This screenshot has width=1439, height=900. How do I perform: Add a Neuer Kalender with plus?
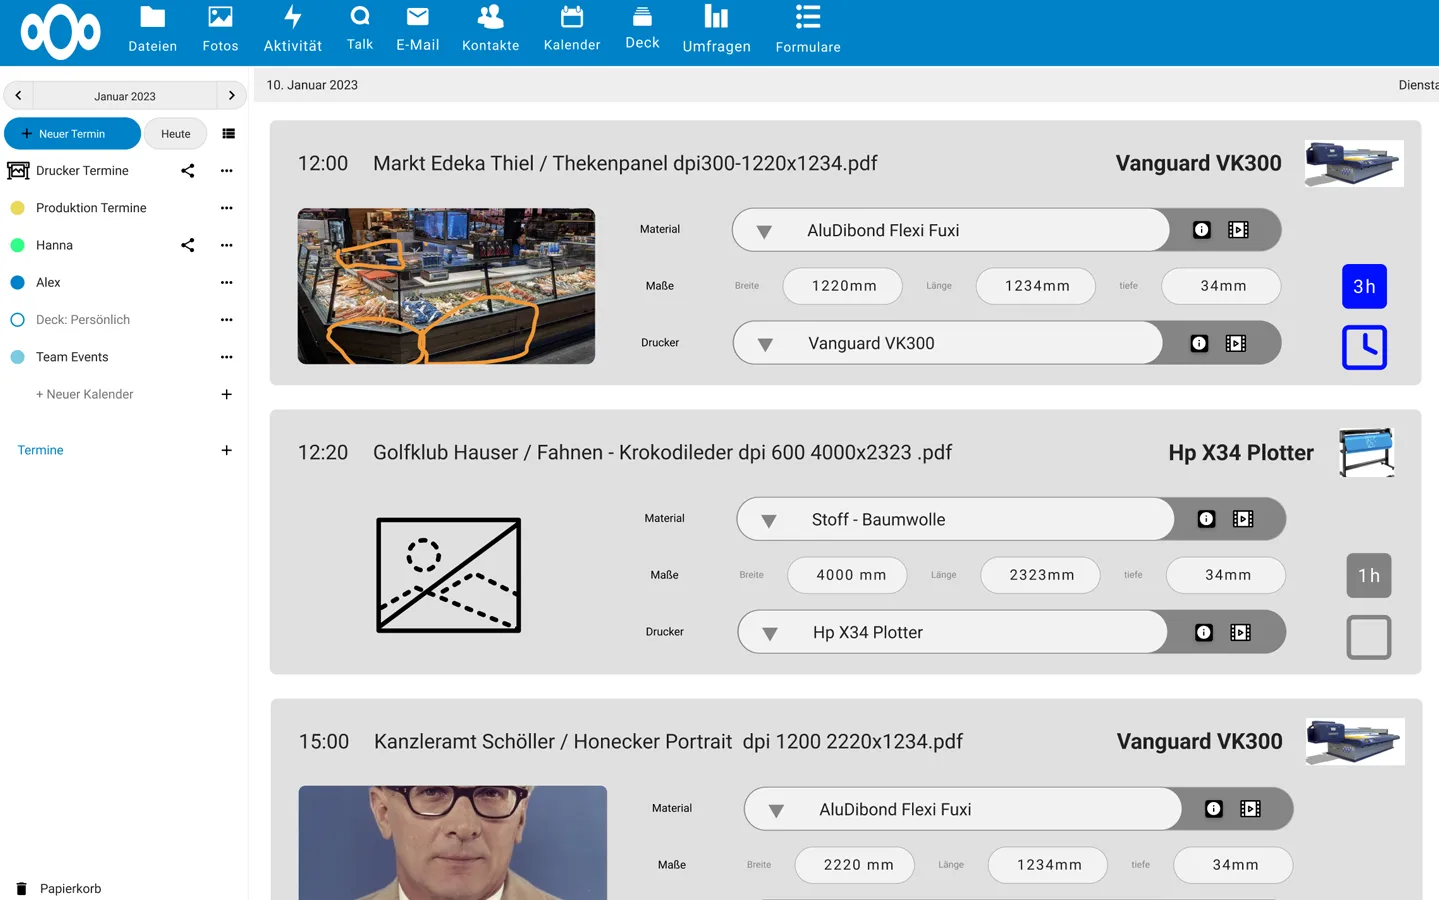coord(227,395)
